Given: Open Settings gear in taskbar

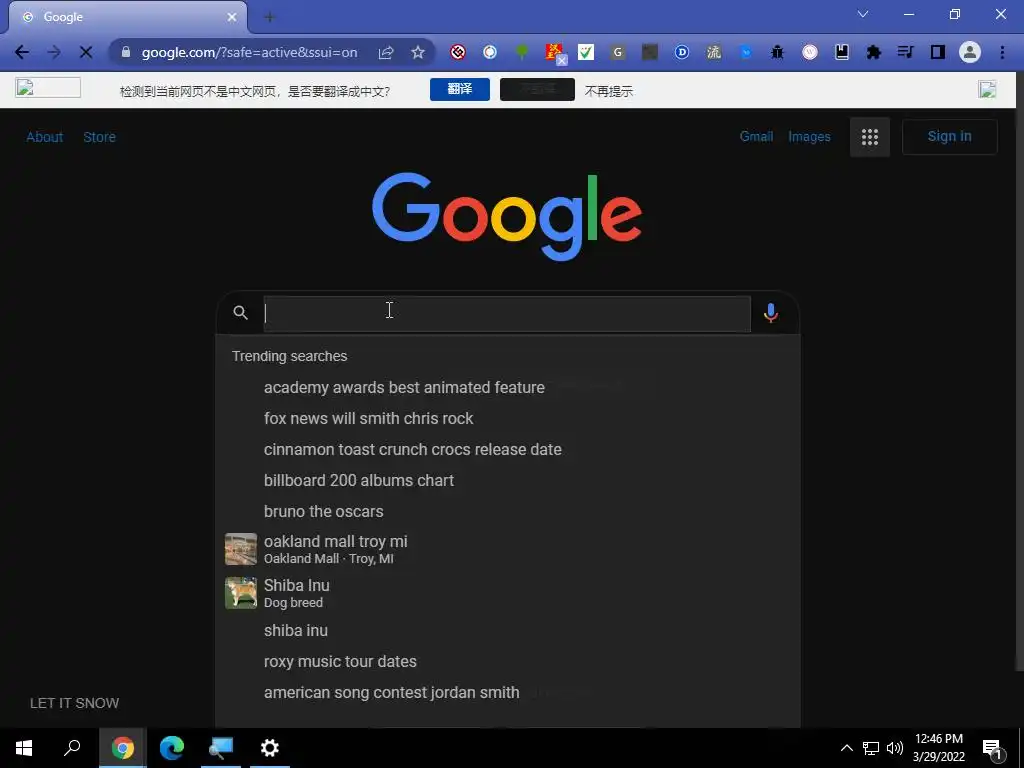Looking at the screenshot, I should (270, 748).
